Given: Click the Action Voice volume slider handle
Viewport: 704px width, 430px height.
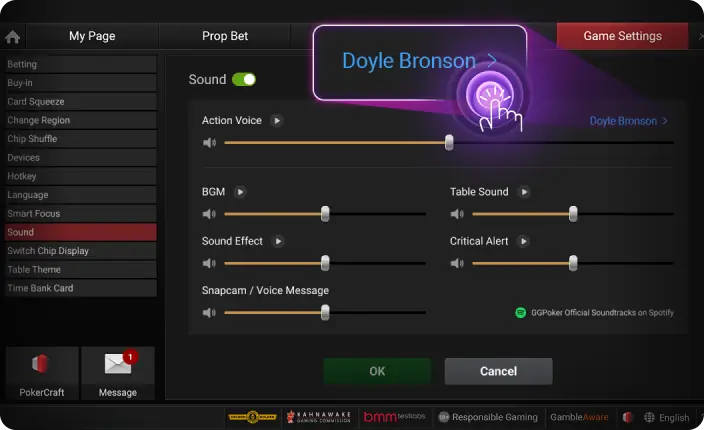Looking at the screenshot, I should click(x=449, y=143).
